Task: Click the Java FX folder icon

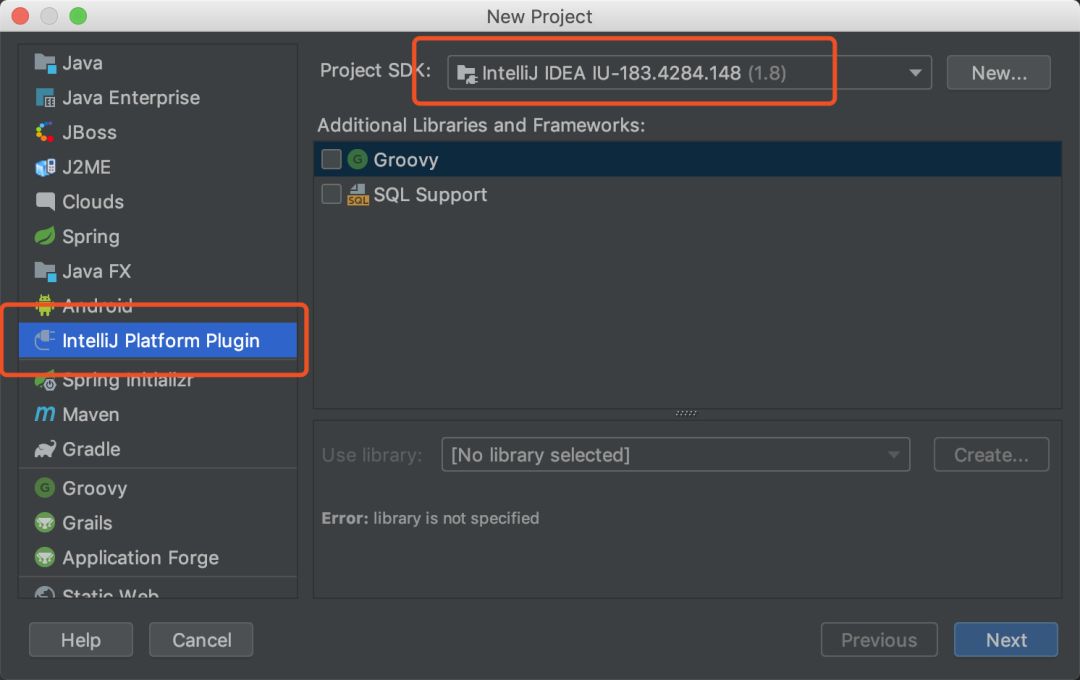Action: 45,271
